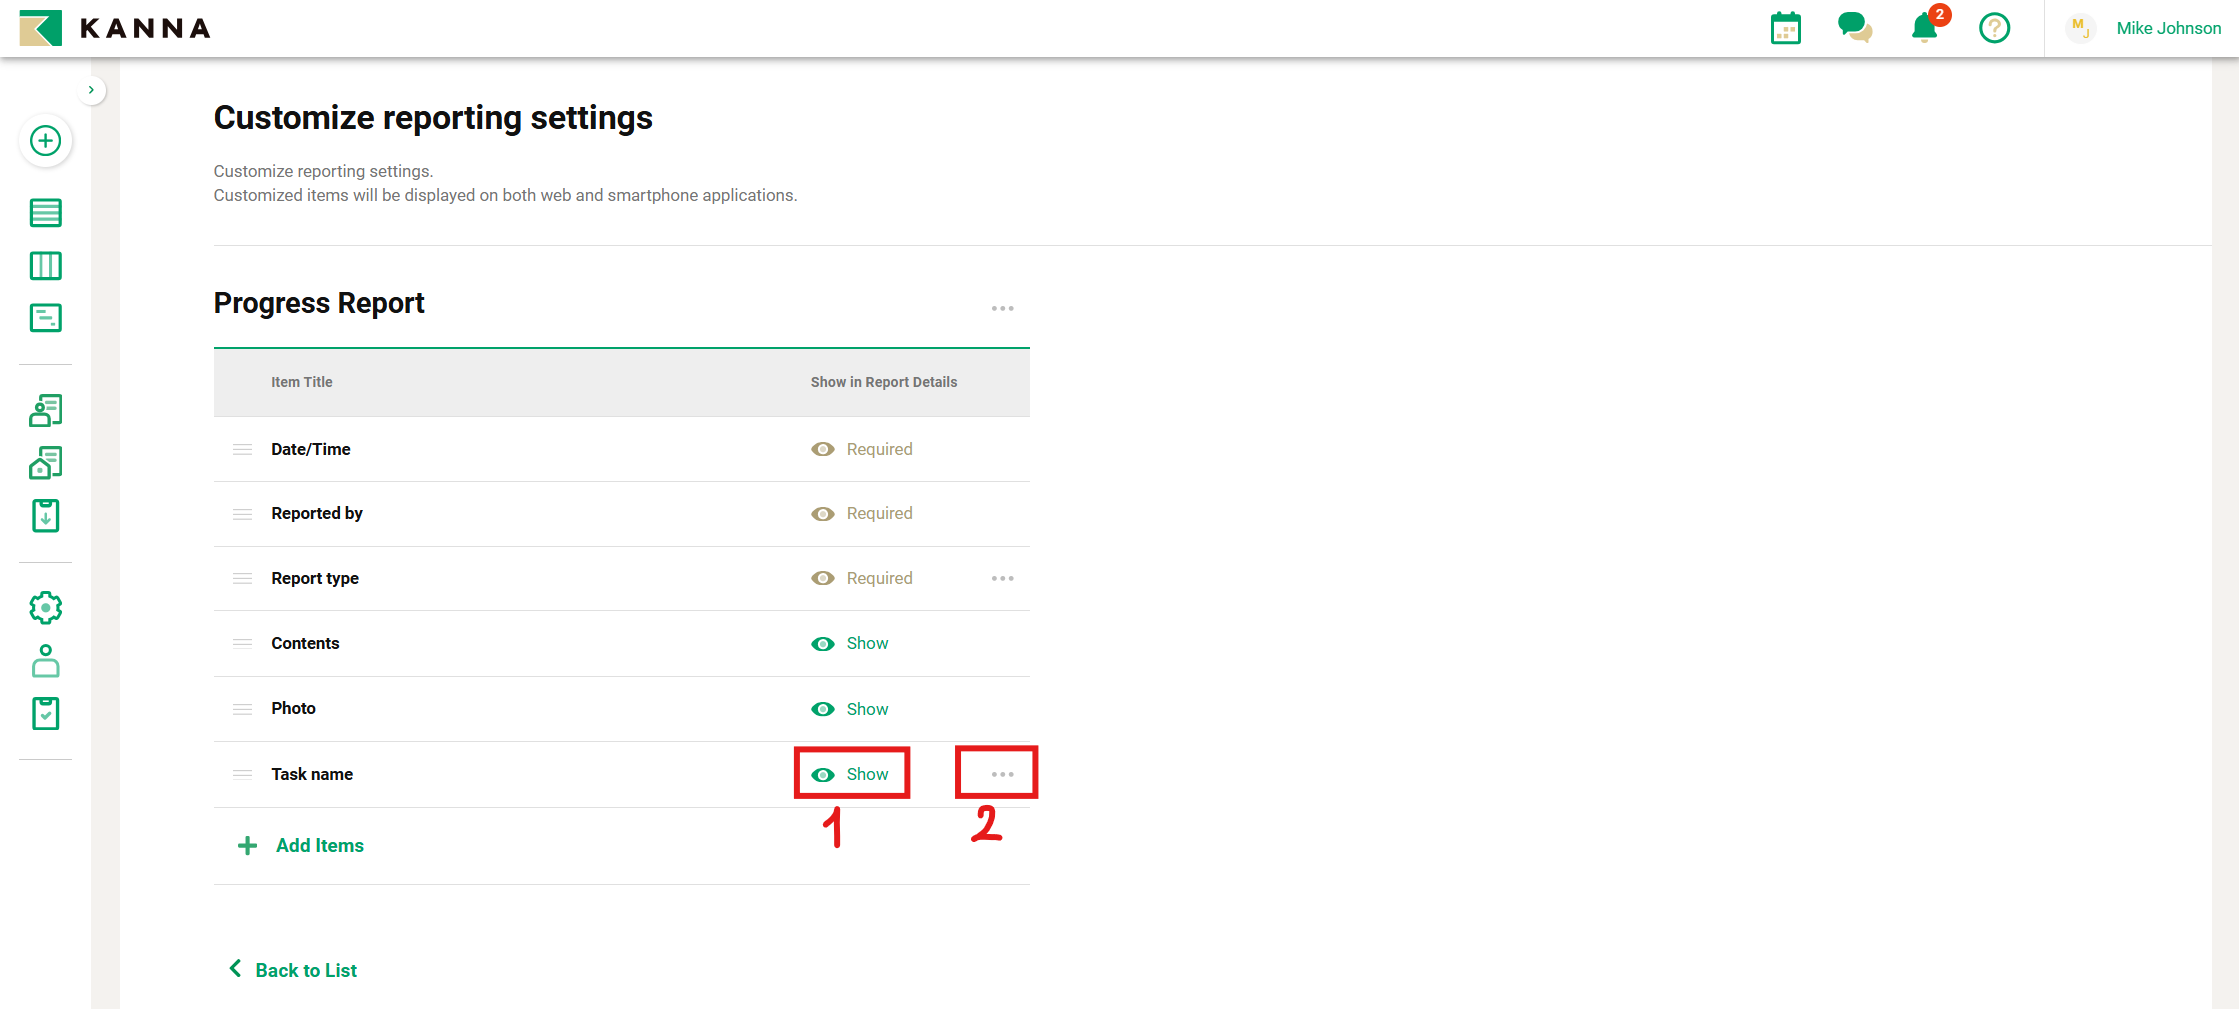Open the notifications bell
The image size is (2239, 1009).
tap(1924, 28)
